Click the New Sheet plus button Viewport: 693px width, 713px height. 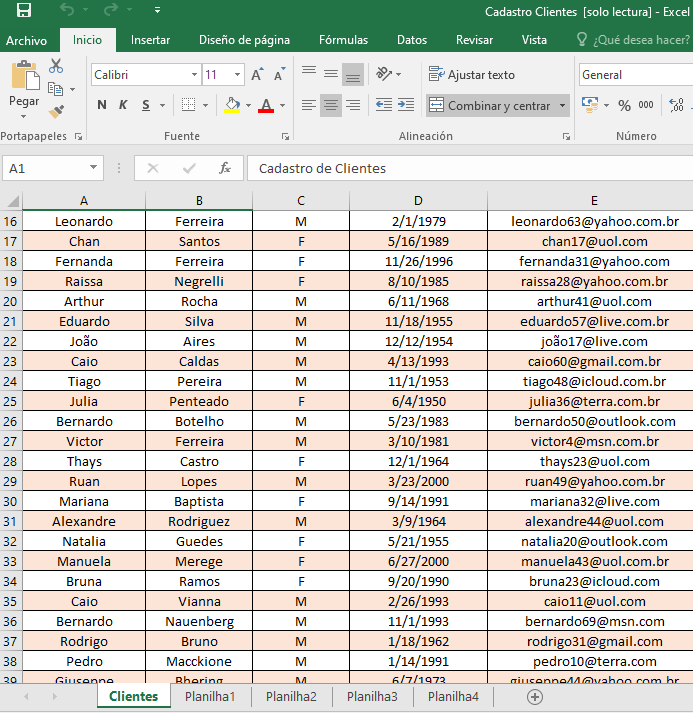click(534, 697)
